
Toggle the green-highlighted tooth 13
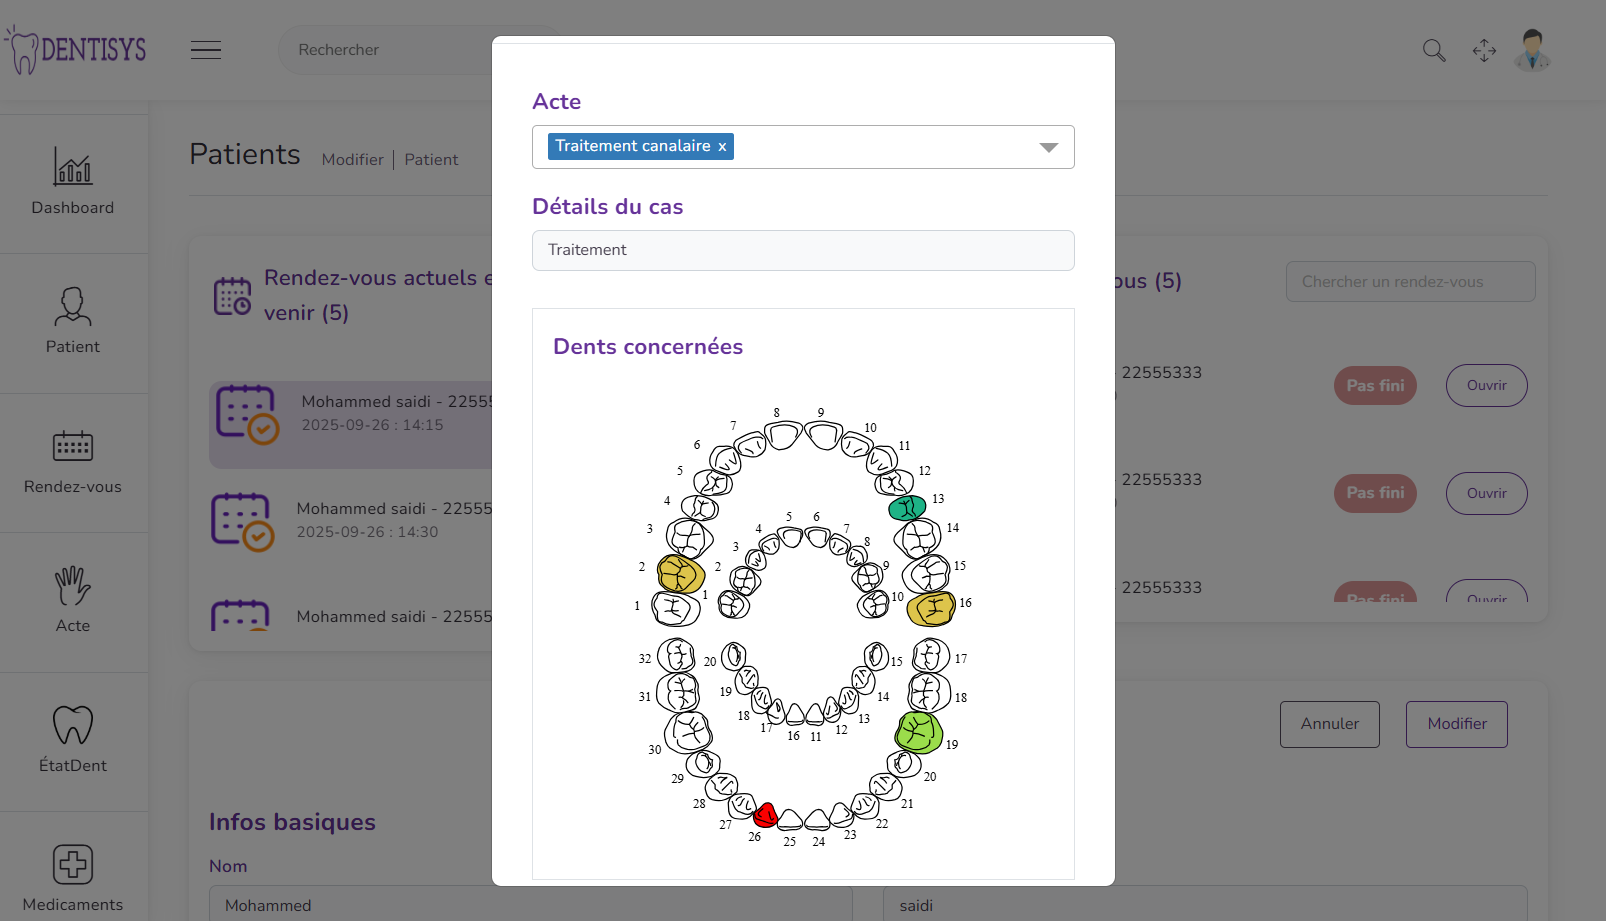tap(907, 508)
